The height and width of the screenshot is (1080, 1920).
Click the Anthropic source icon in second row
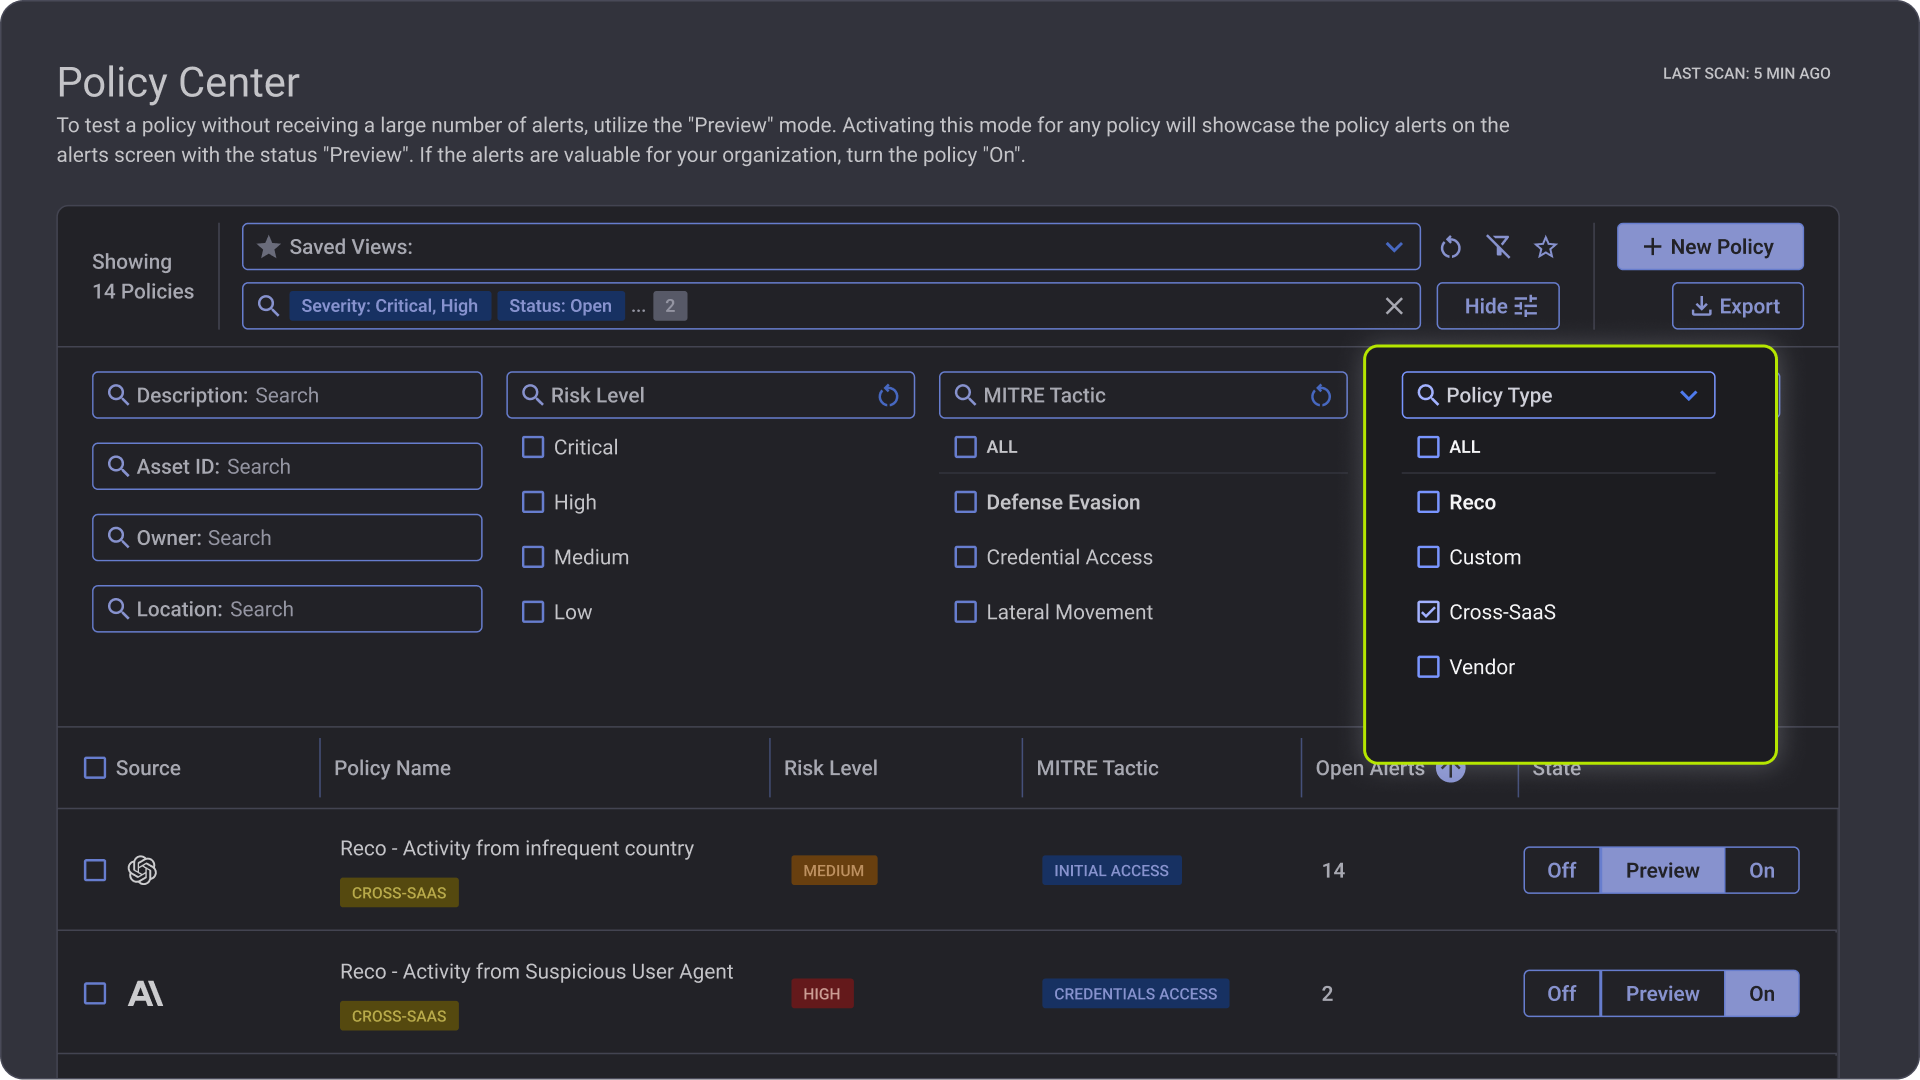pyautogui.click(x=146, y=994)
